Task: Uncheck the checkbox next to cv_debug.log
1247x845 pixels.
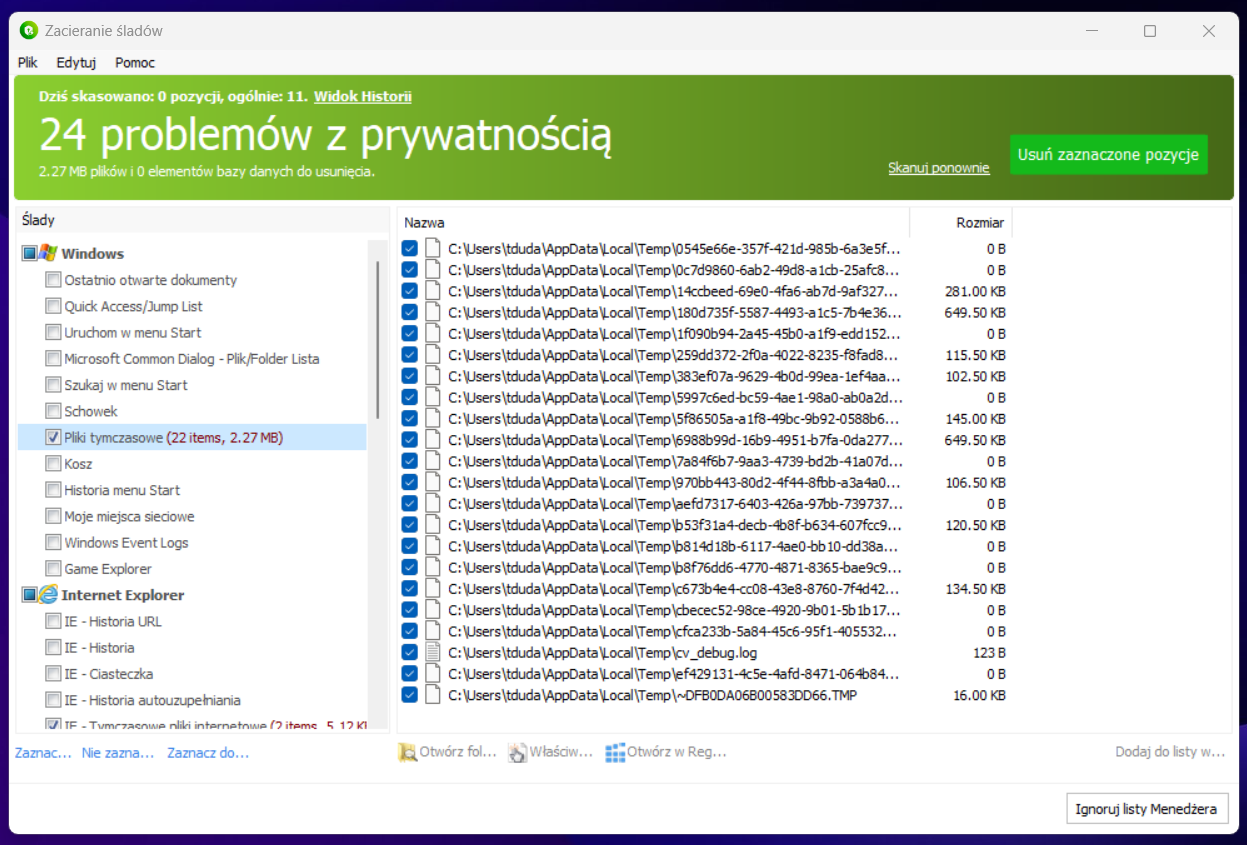Action: tap(409, 652)
